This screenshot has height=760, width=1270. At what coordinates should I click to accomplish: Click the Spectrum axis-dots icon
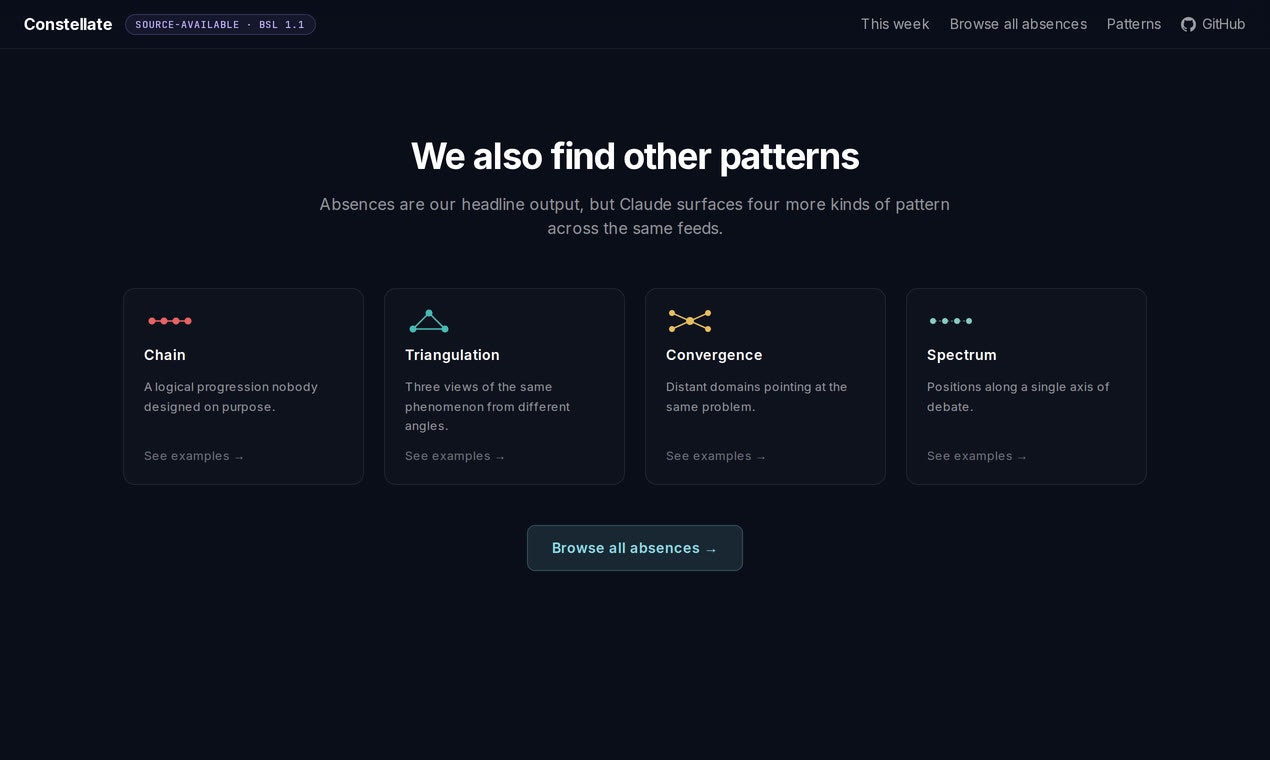point(951,321)
